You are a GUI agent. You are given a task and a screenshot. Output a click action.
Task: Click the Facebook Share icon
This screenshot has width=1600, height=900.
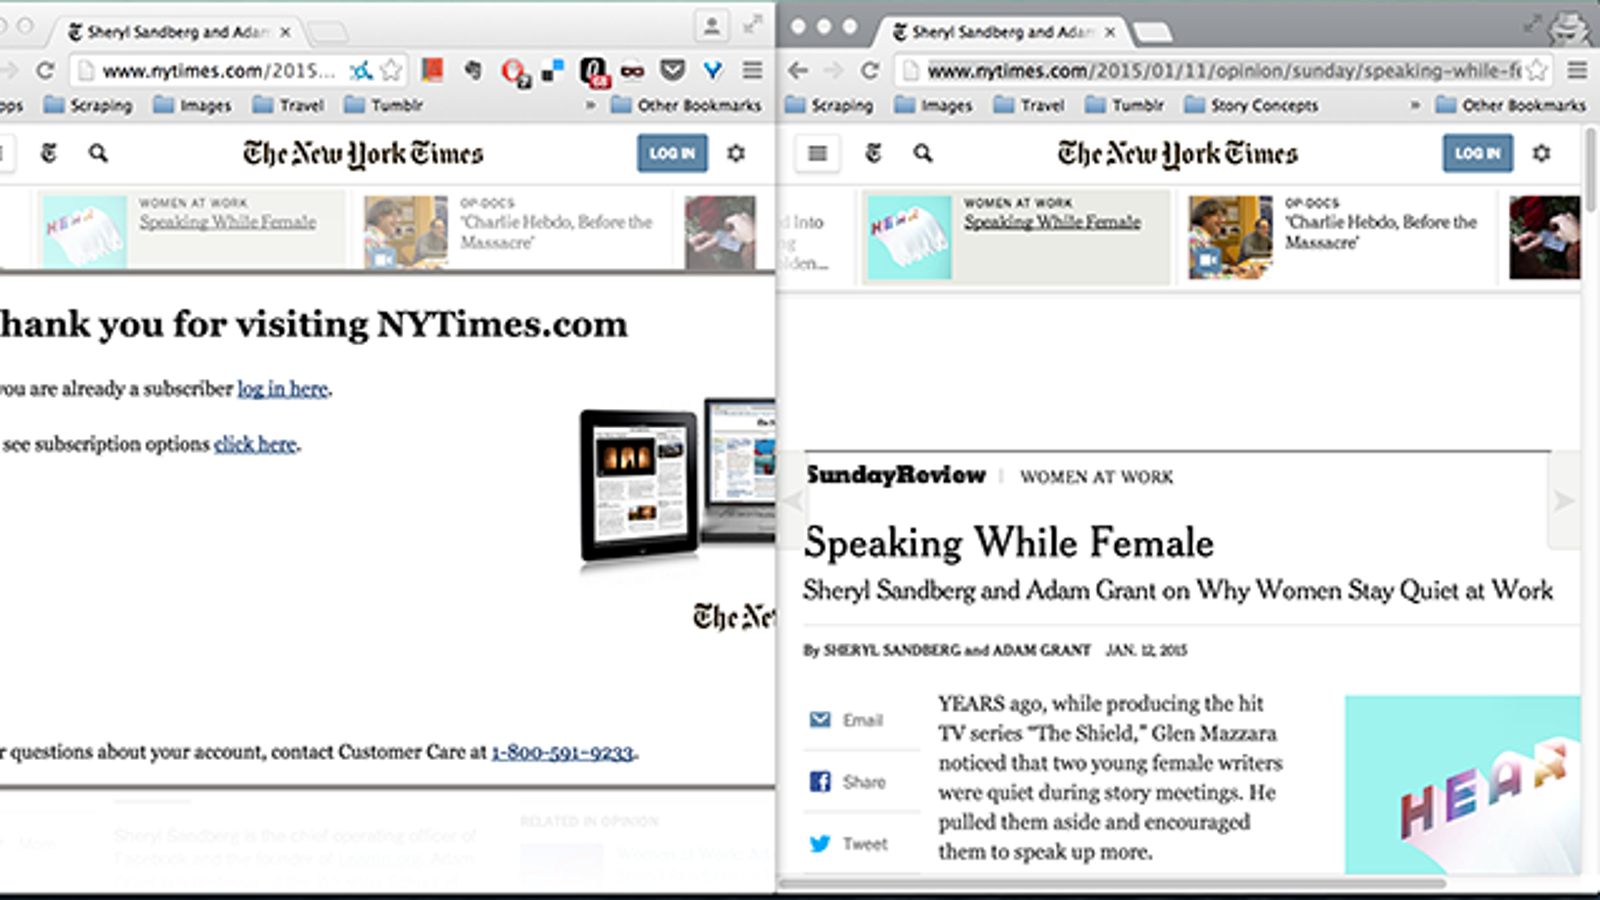pos(820,782)
